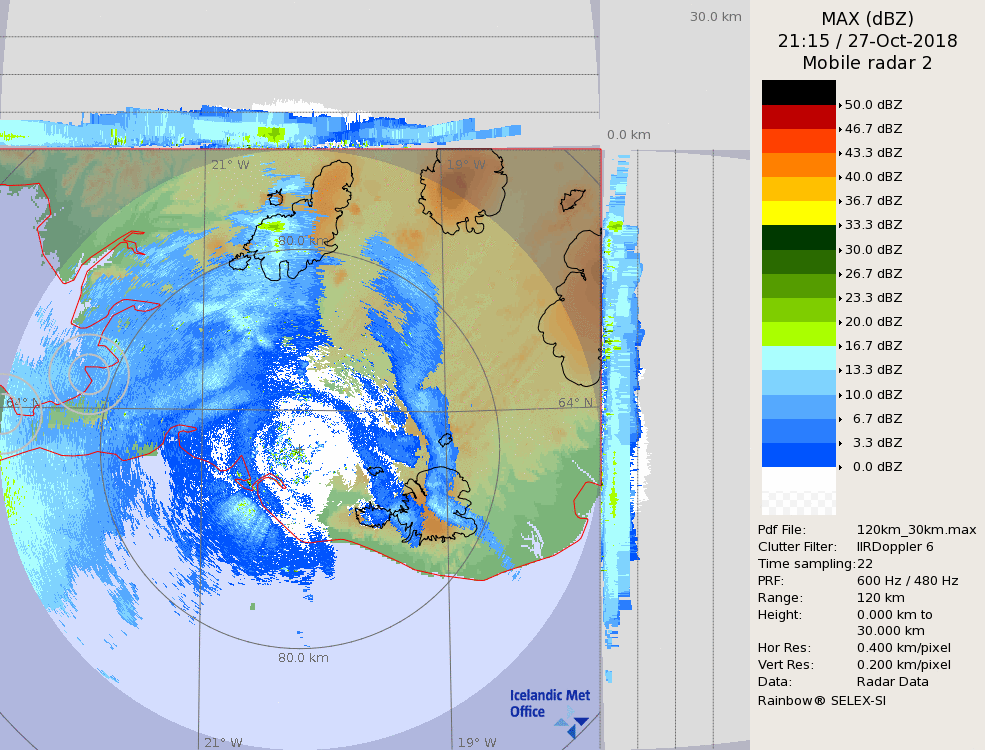Select the Mobile radar 2 label
Image resolution: width=985 pixels, height=750 pixels.
coord(867,63)
